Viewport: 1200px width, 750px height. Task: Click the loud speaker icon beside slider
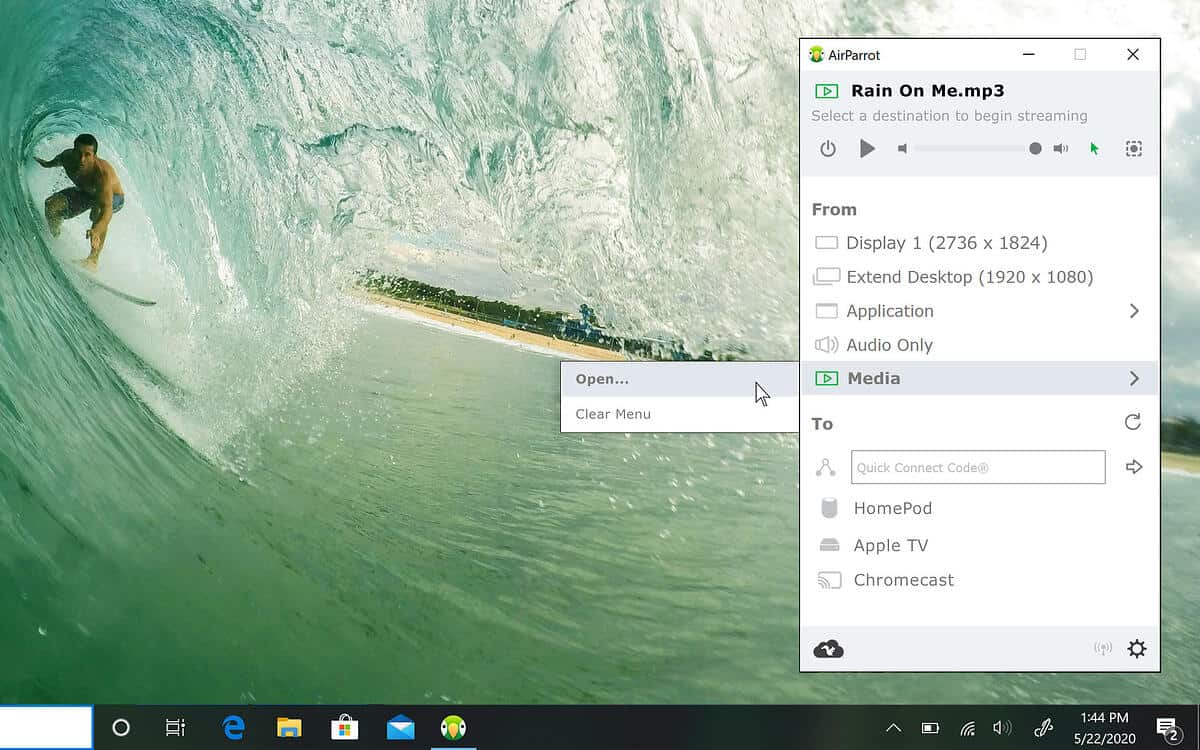(1060, 149)
